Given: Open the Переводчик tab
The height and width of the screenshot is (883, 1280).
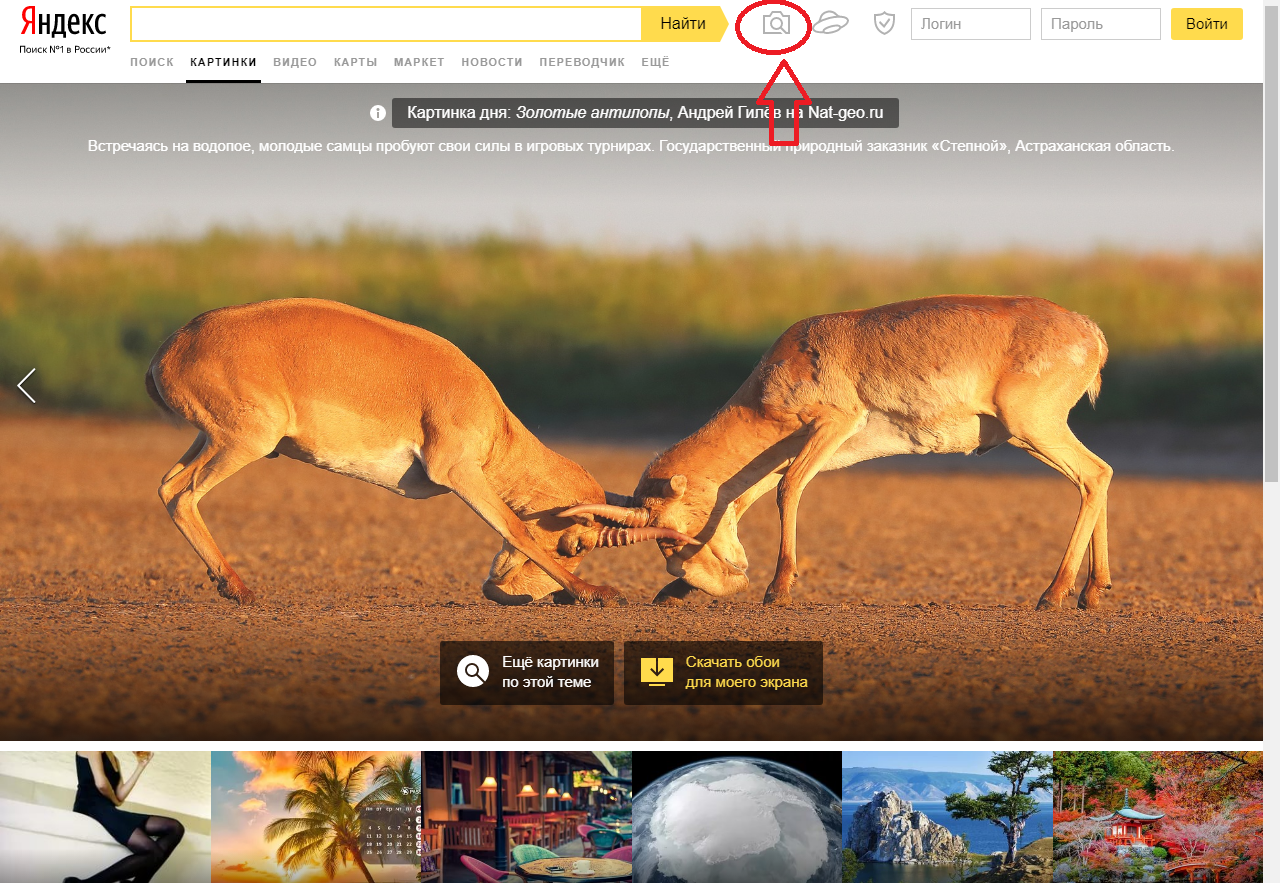Looking at the screenshot, I should coord(582,62).
